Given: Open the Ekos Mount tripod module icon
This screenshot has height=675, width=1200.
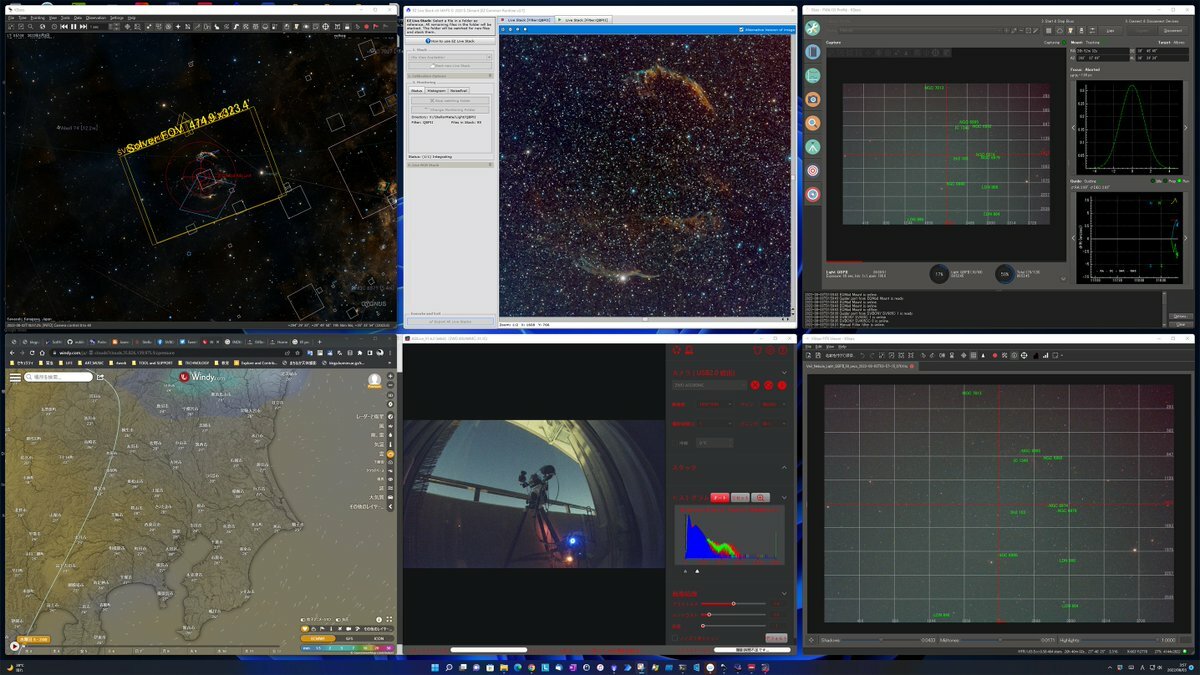Looking at the screenshot, I should click(x=813, y=147).
